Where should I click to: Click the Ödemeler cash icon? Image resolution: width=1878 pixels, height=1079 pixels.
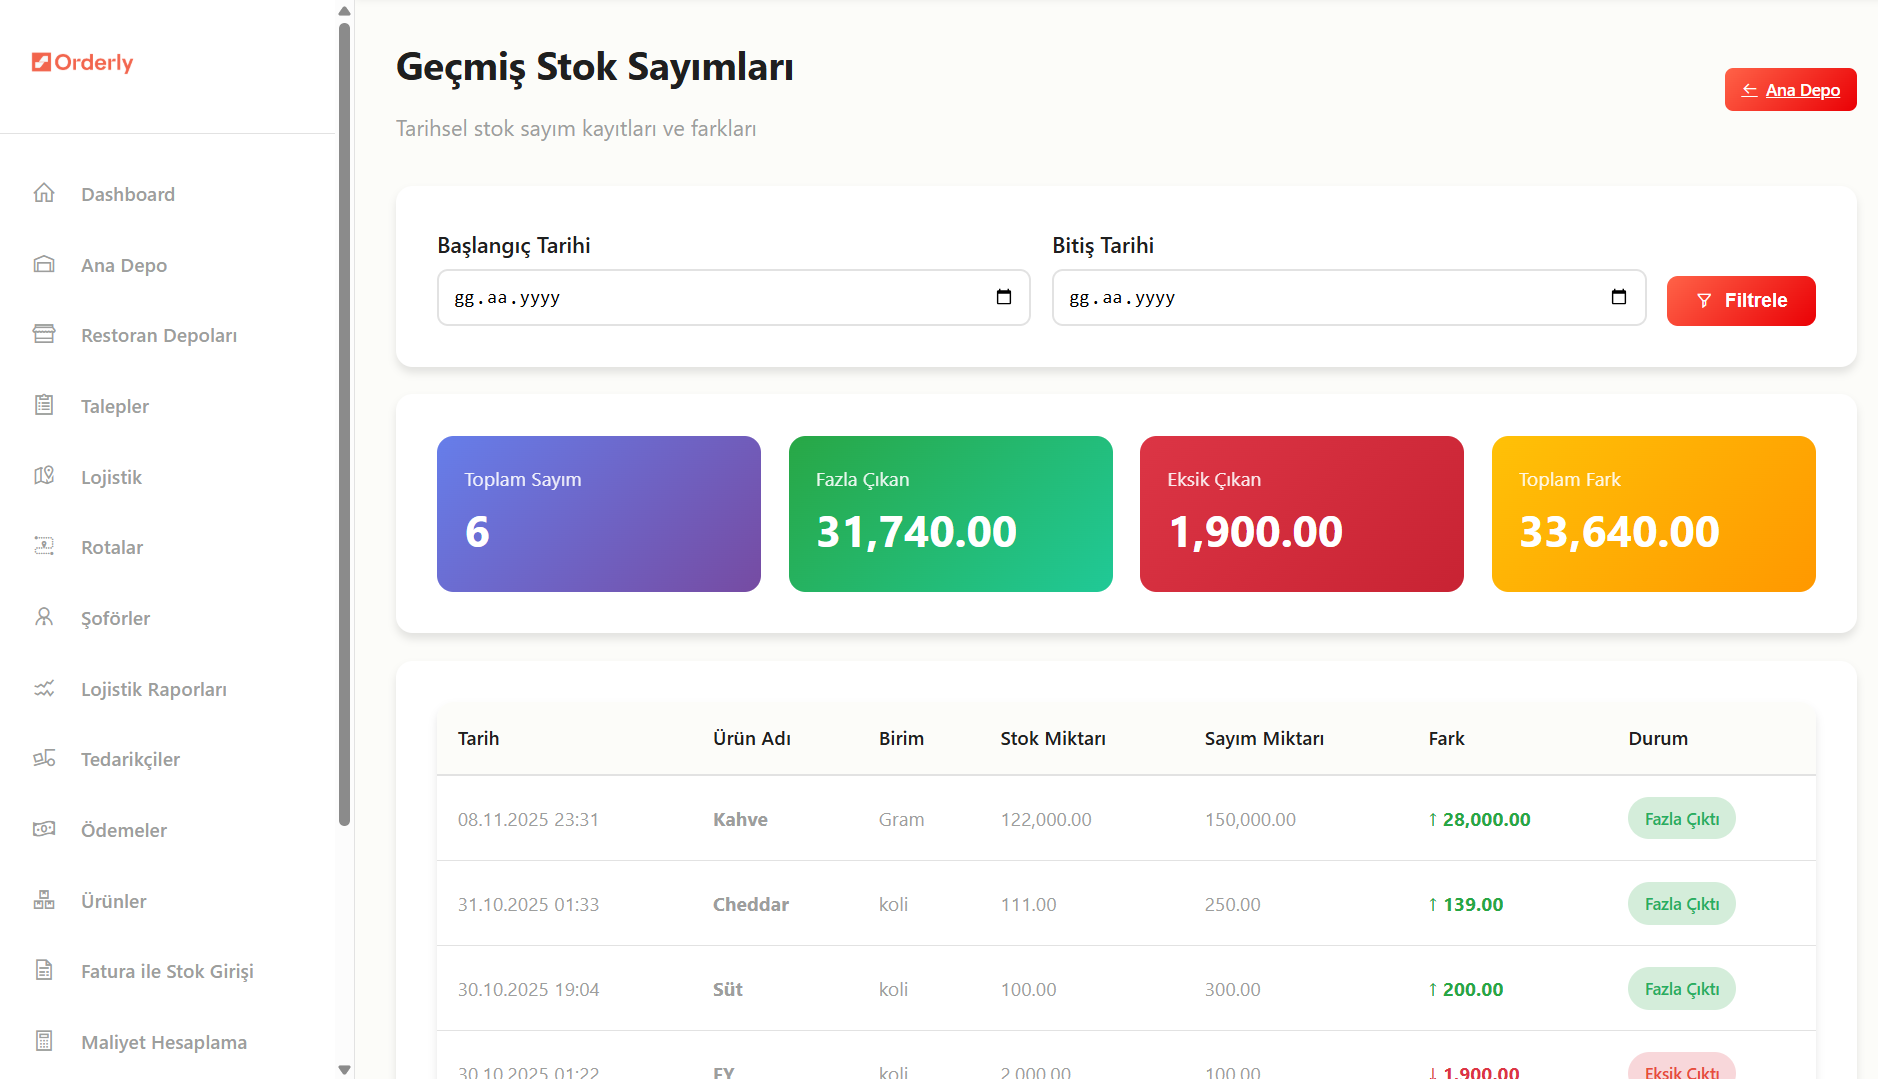(44, 829)
